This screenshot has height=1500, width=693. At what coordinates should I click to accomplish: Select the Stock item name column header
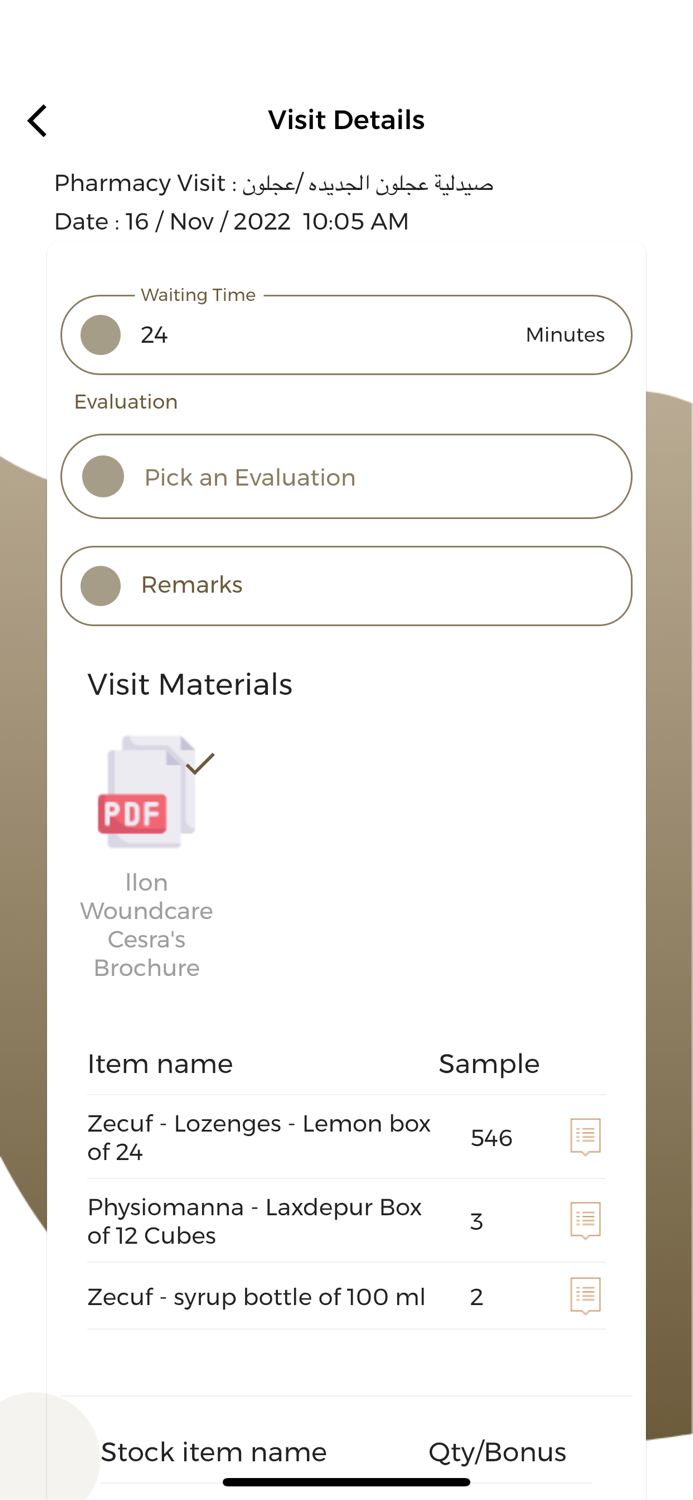point(213,1452)
